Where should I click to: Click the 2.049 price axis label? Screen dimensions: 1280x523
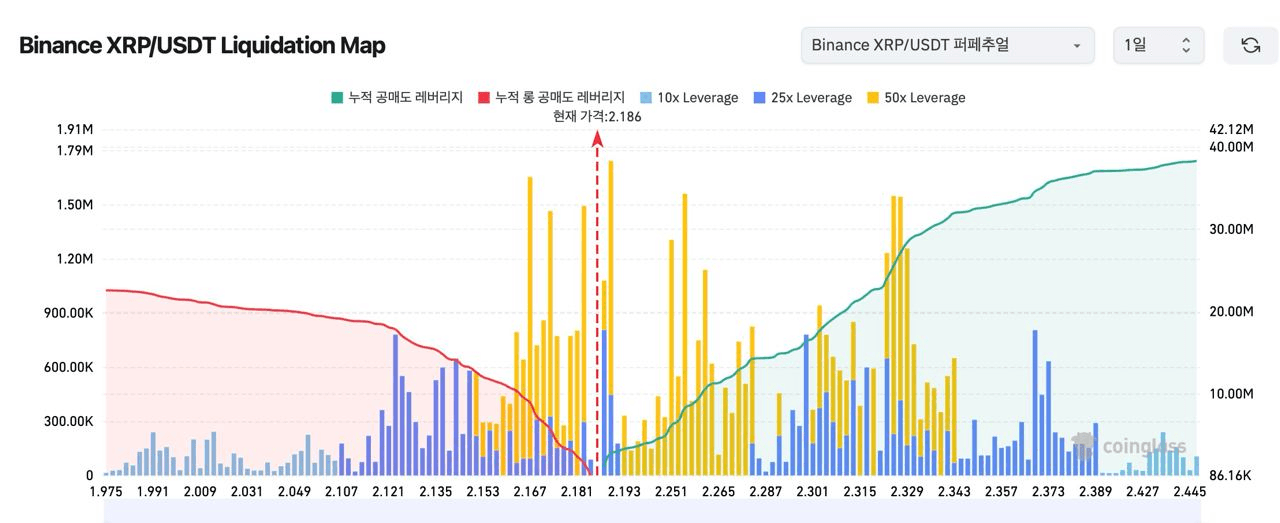(294, 492)
